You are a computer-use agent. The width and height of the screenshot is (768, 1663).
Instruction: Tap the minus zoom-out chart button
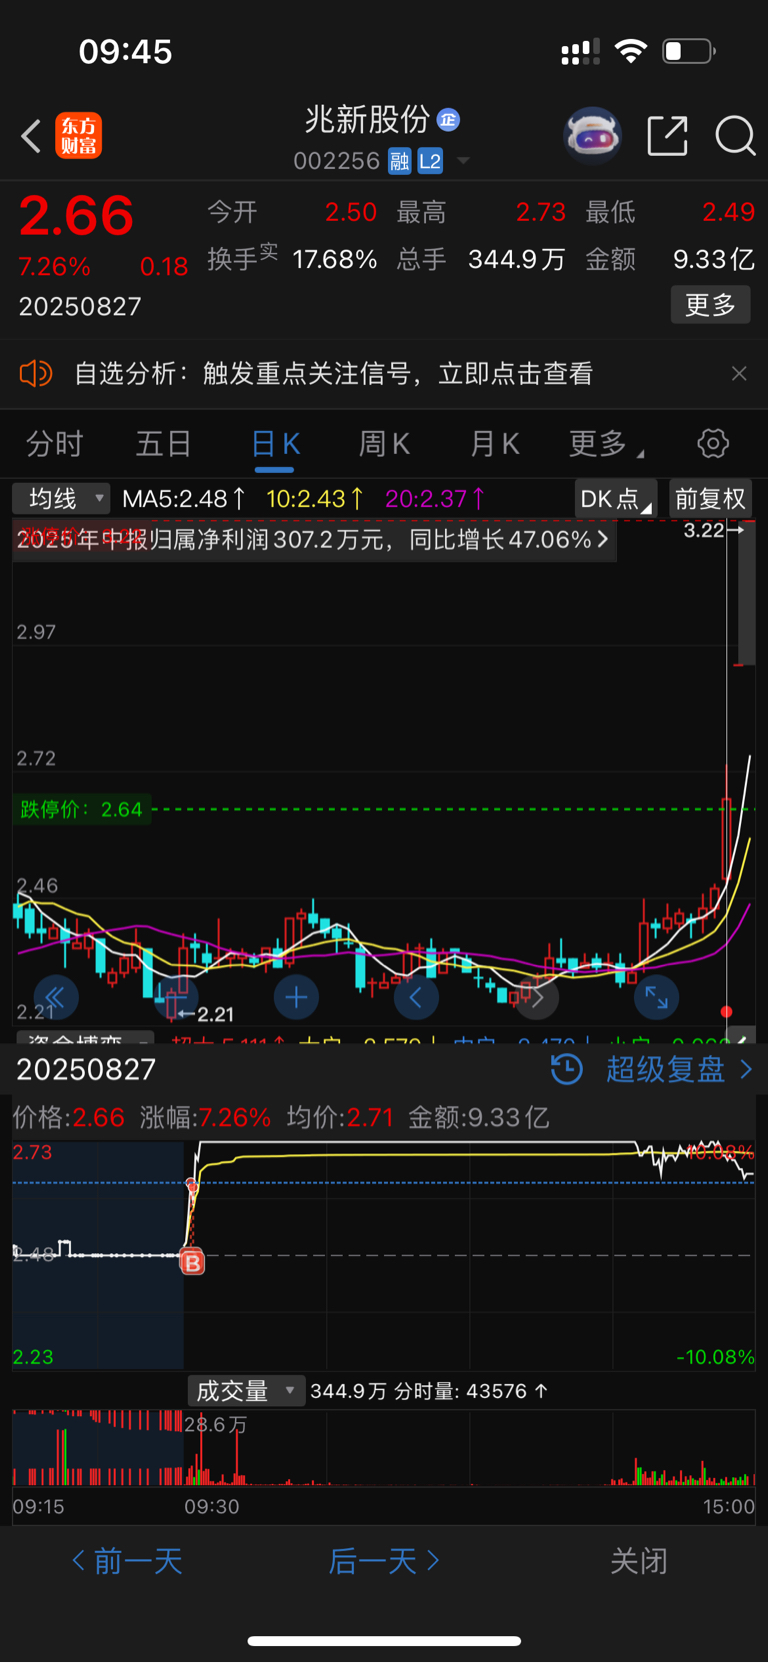(x=176, y=997)
